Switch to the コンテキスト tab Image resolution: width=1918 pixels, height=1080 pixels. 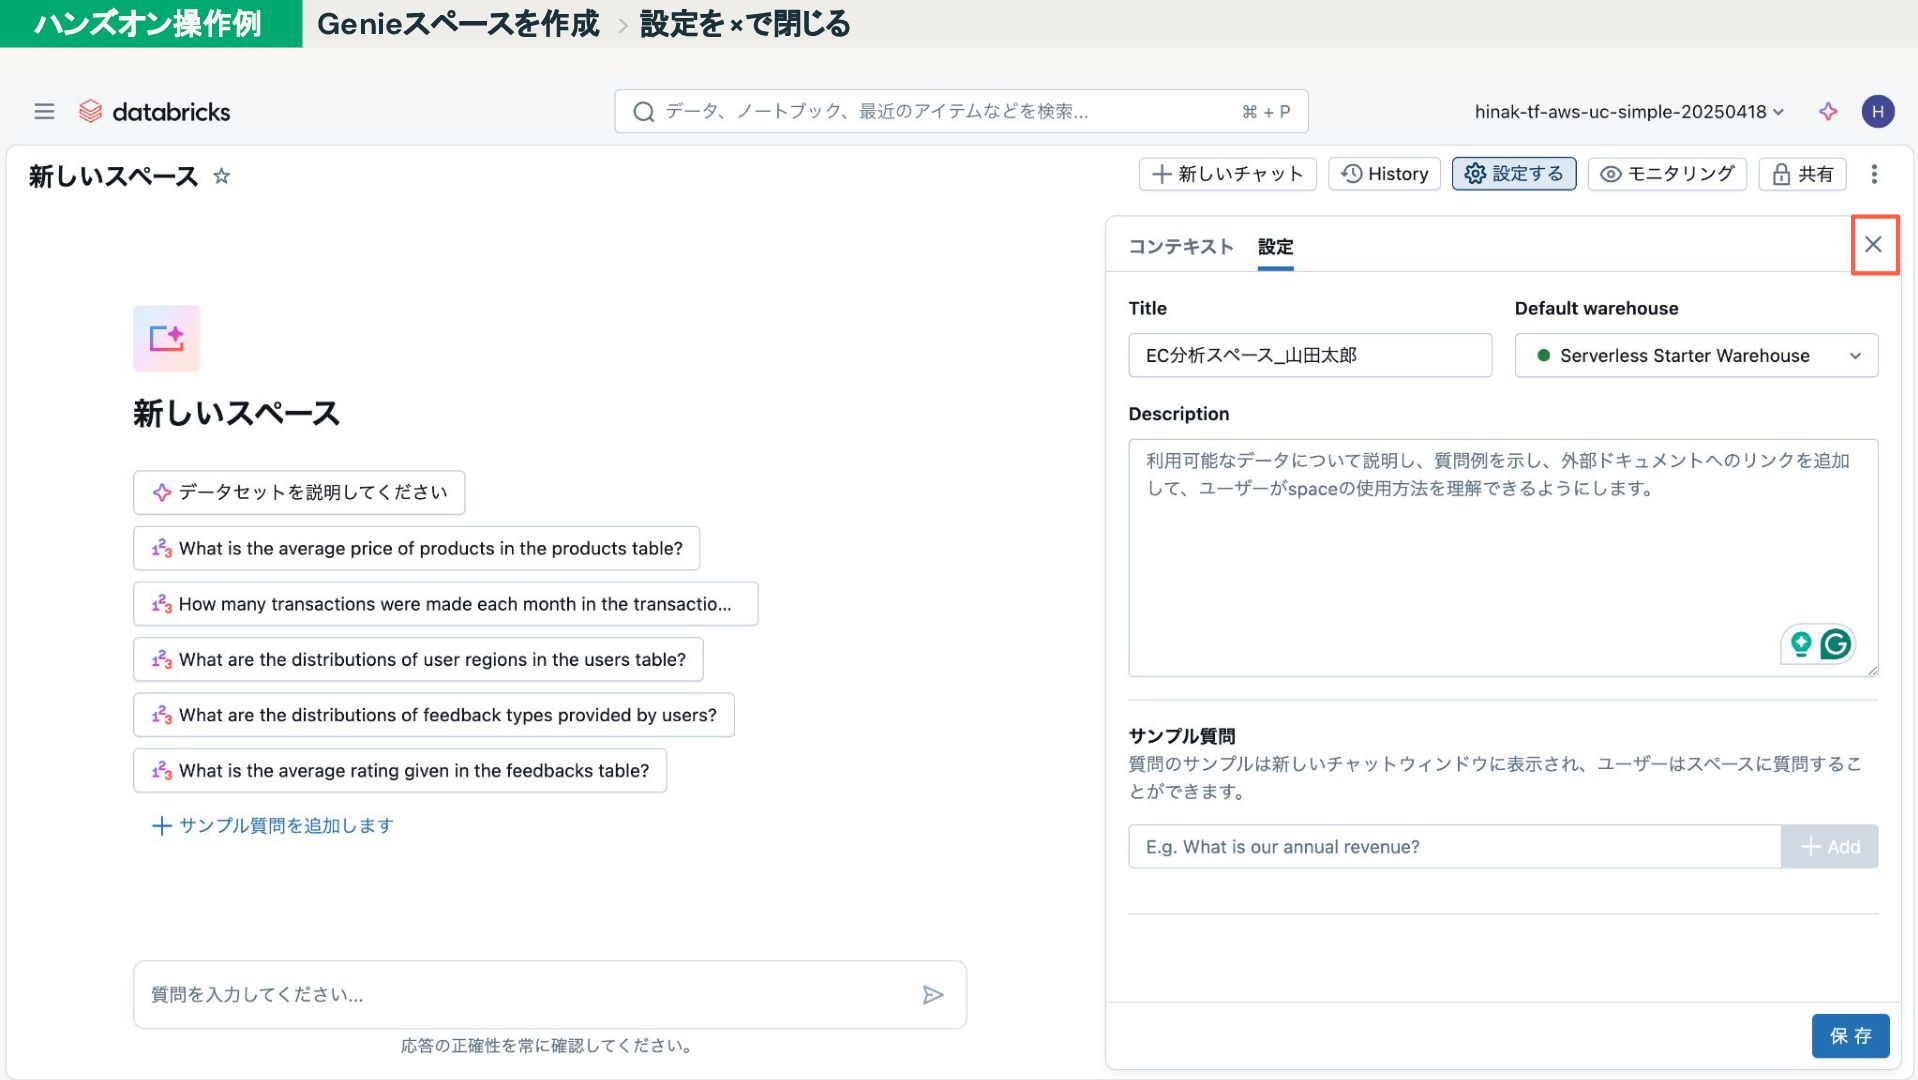tap(1181, 247)
